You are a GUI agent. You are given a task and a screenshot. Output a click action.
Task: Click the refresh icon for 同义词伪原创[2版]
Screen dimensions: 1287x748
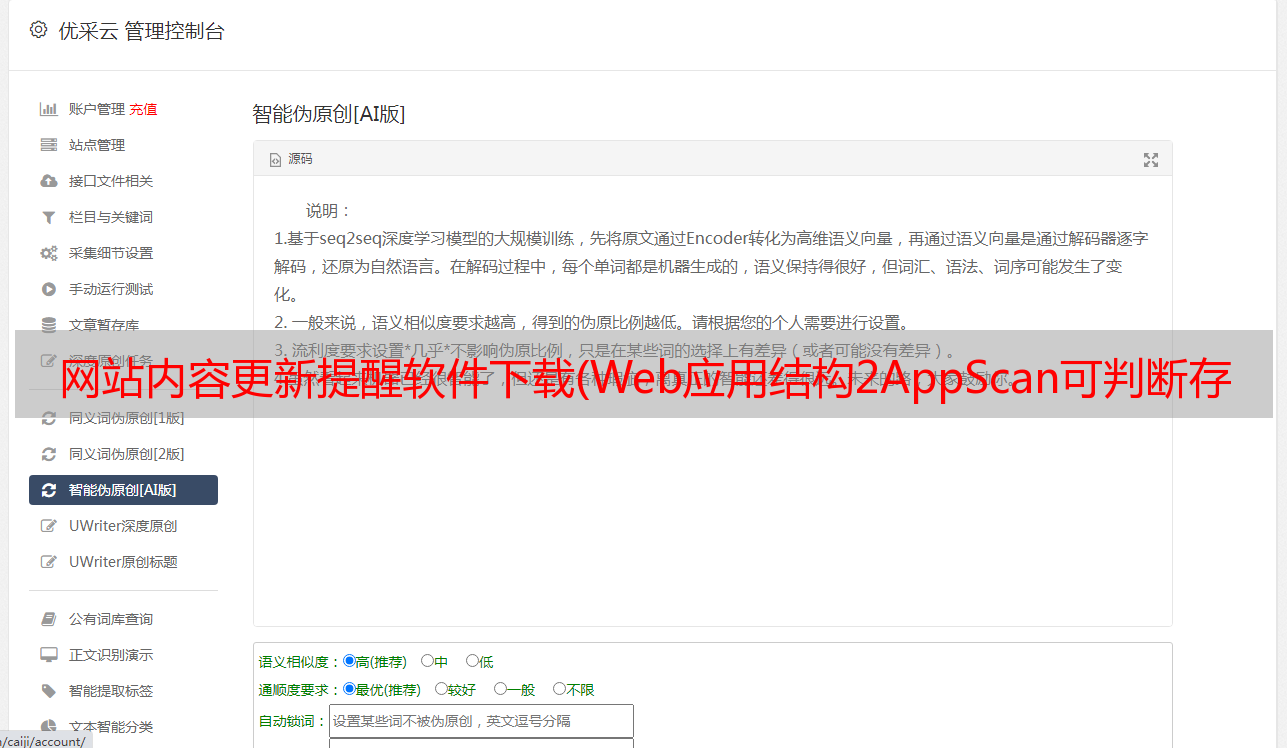[48, 454]
